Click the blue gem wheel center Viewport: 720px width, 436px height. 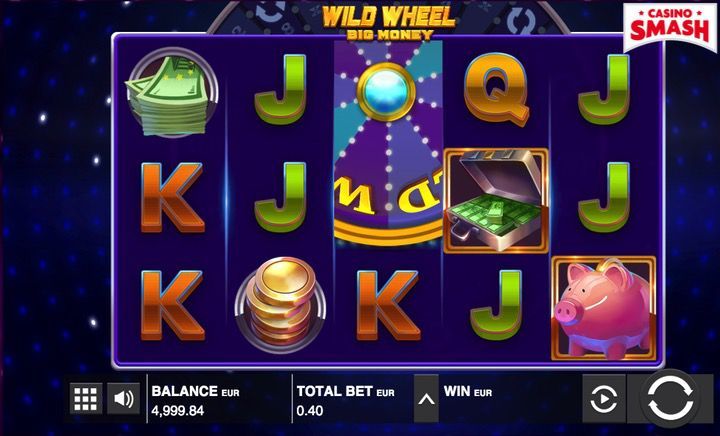386,91
